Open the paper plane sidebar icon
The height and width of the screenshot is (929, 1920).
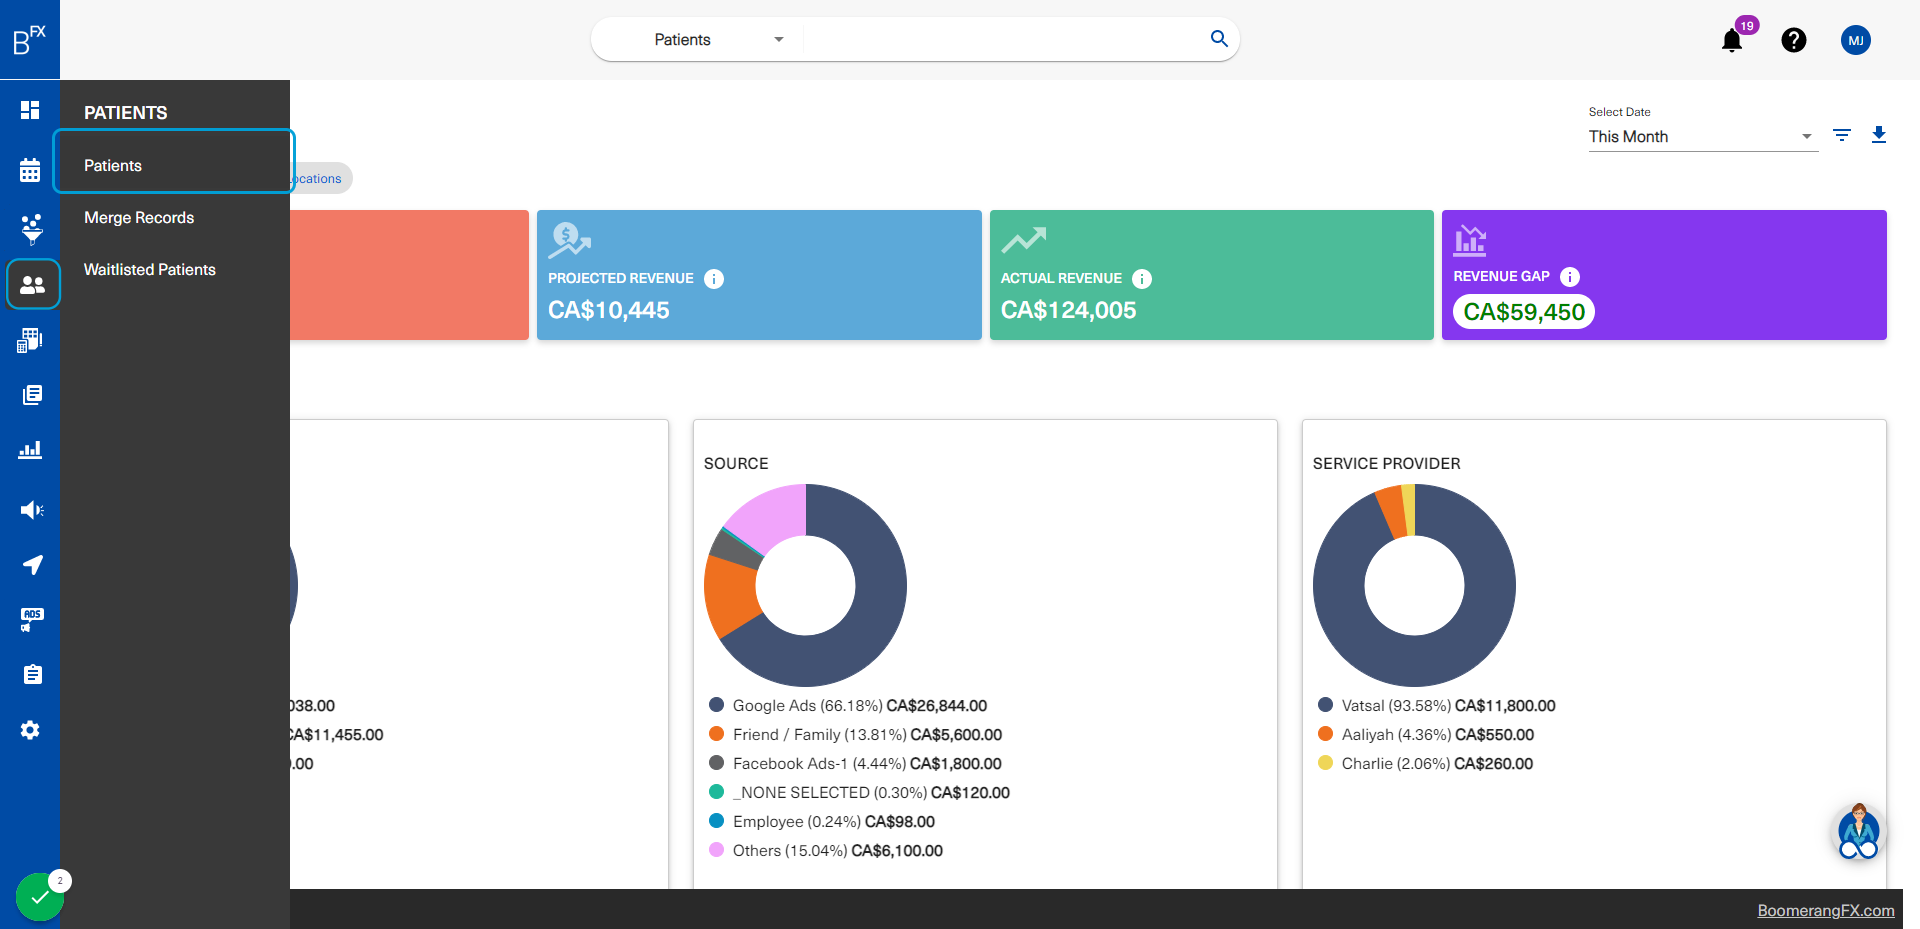point(32,565)
